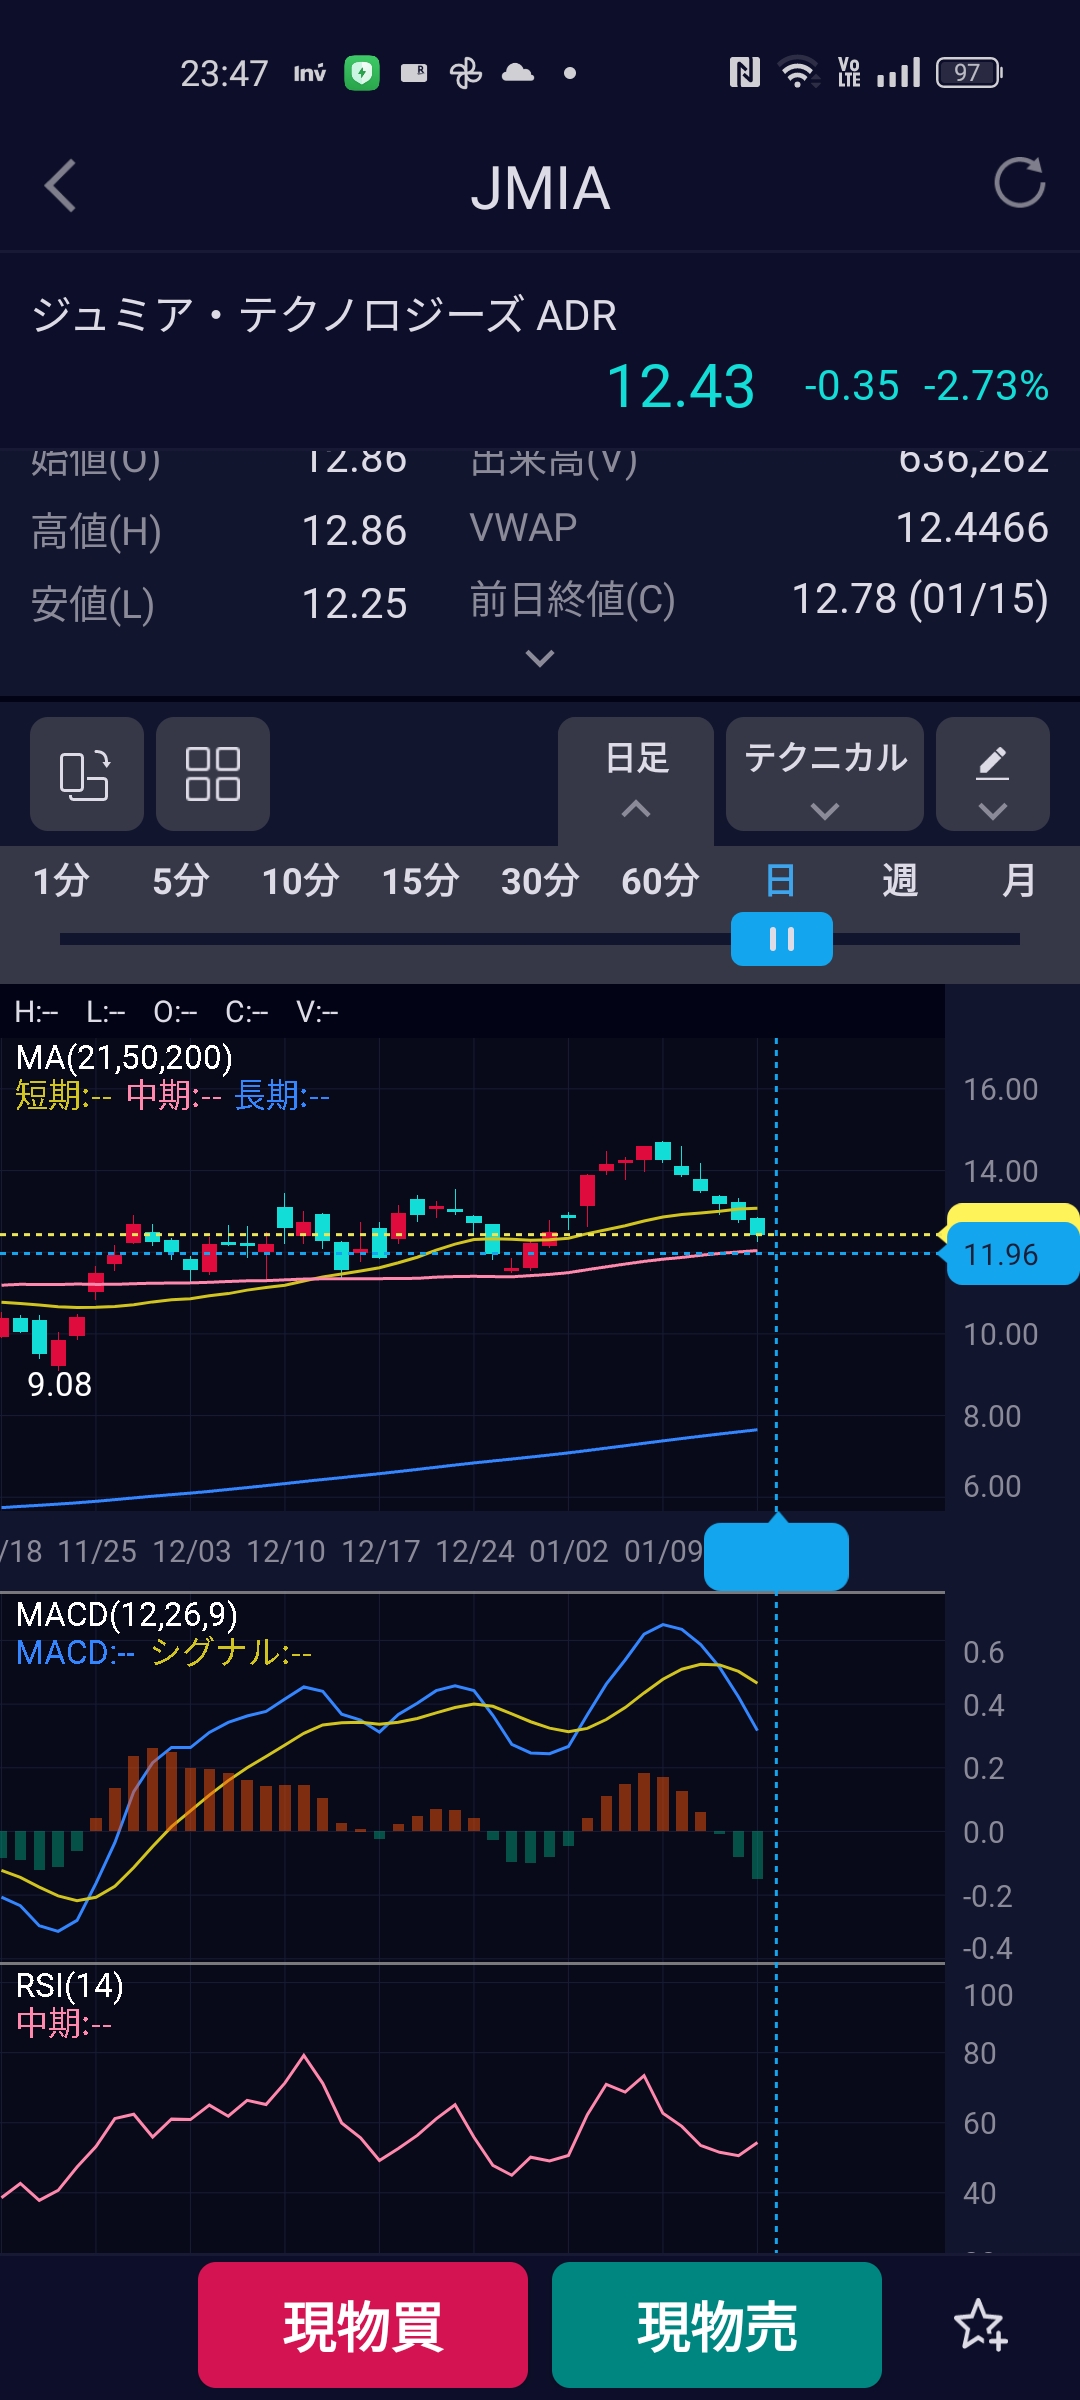This screenshot has height=2400, width=1080.
Task: Tap the 11.96 price crosshair label
Action: coord(1010,1254)
